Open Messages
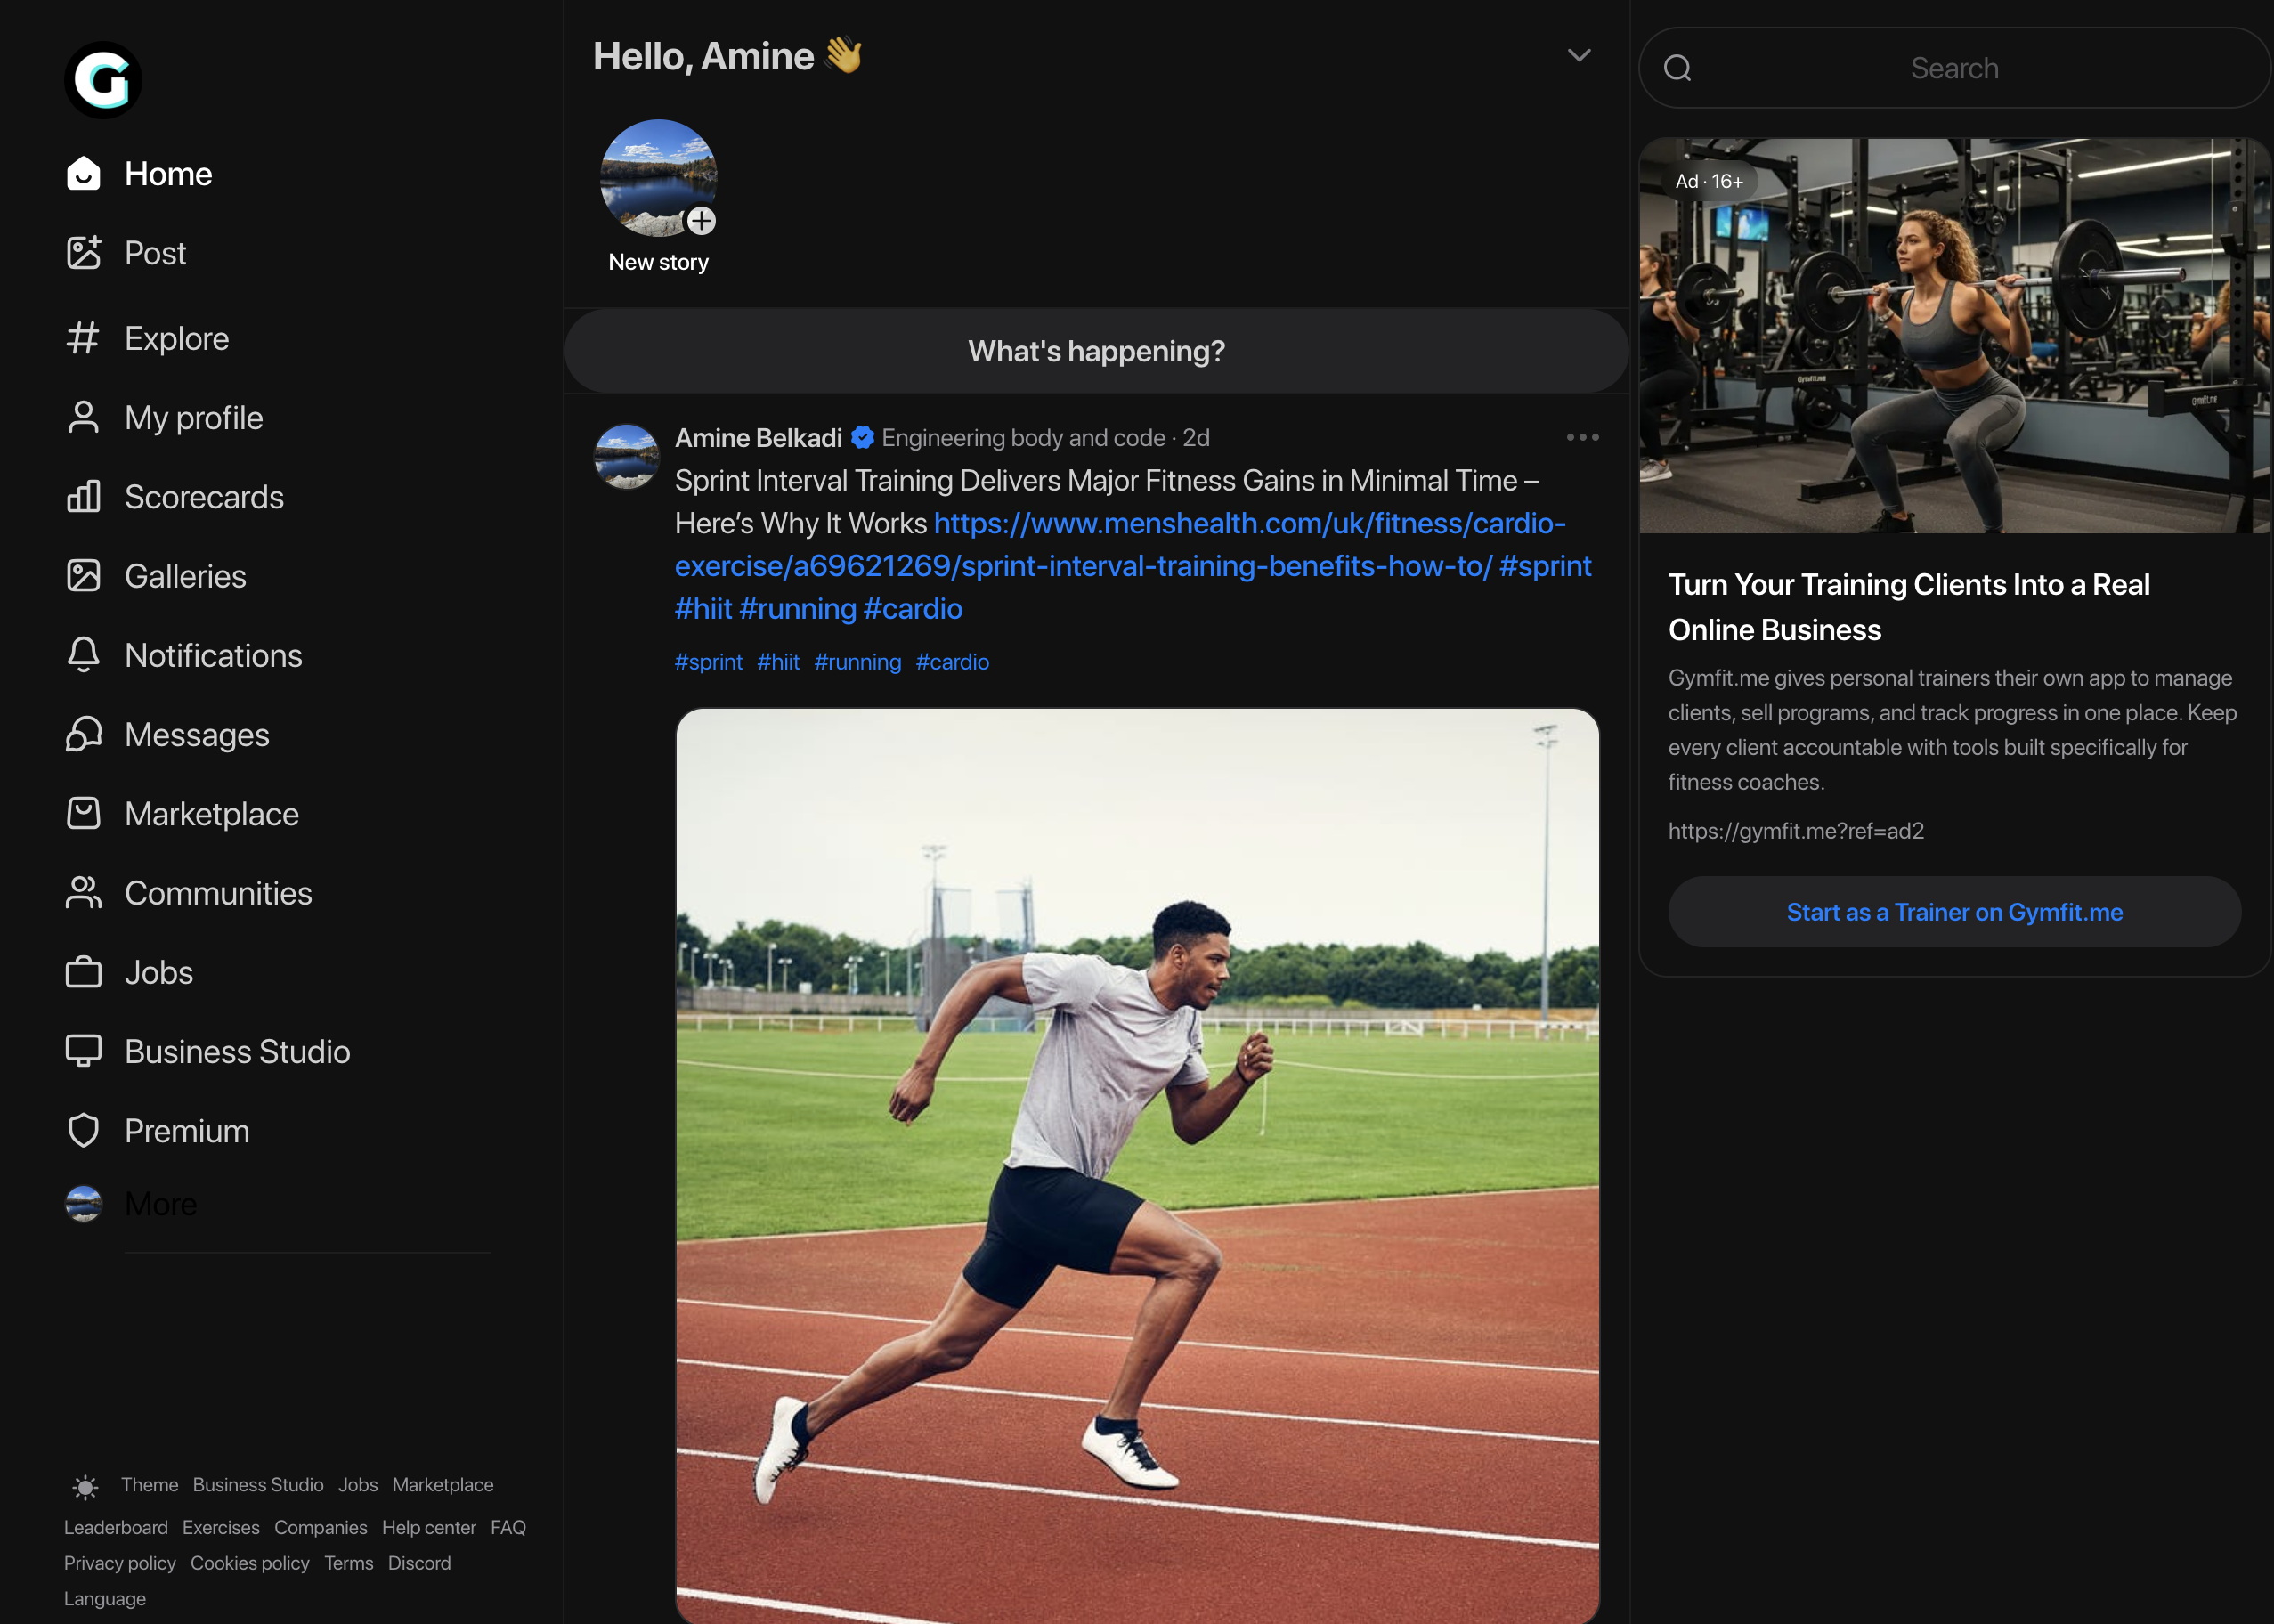This screenshot has width=2274, height=1624. [x=195, y=735]
